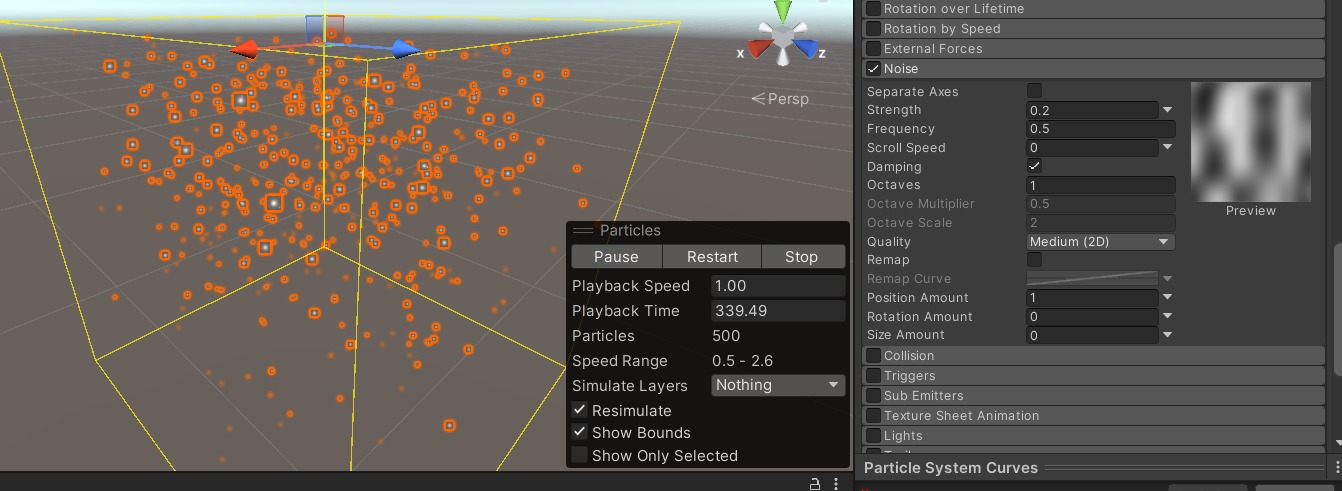
Task: Open the Strength value mode dropdown arrow
Action: [1167, 110]
